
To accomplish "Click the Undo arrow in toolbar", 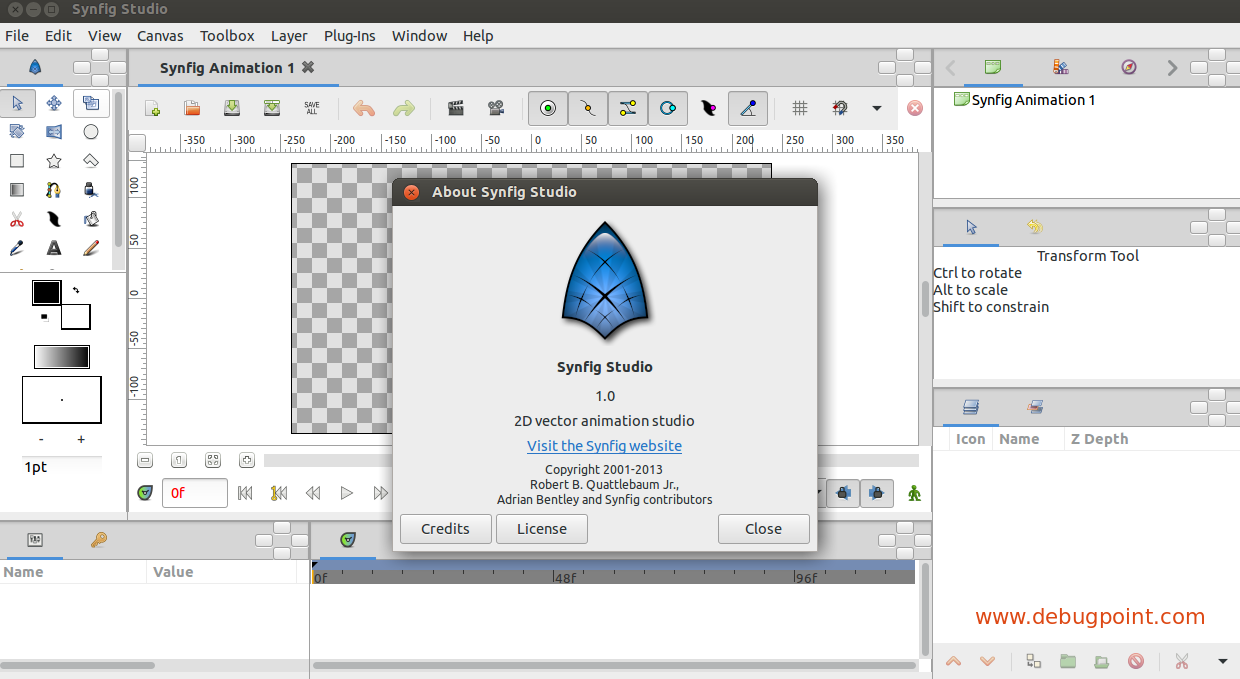I will pos(364,108).
